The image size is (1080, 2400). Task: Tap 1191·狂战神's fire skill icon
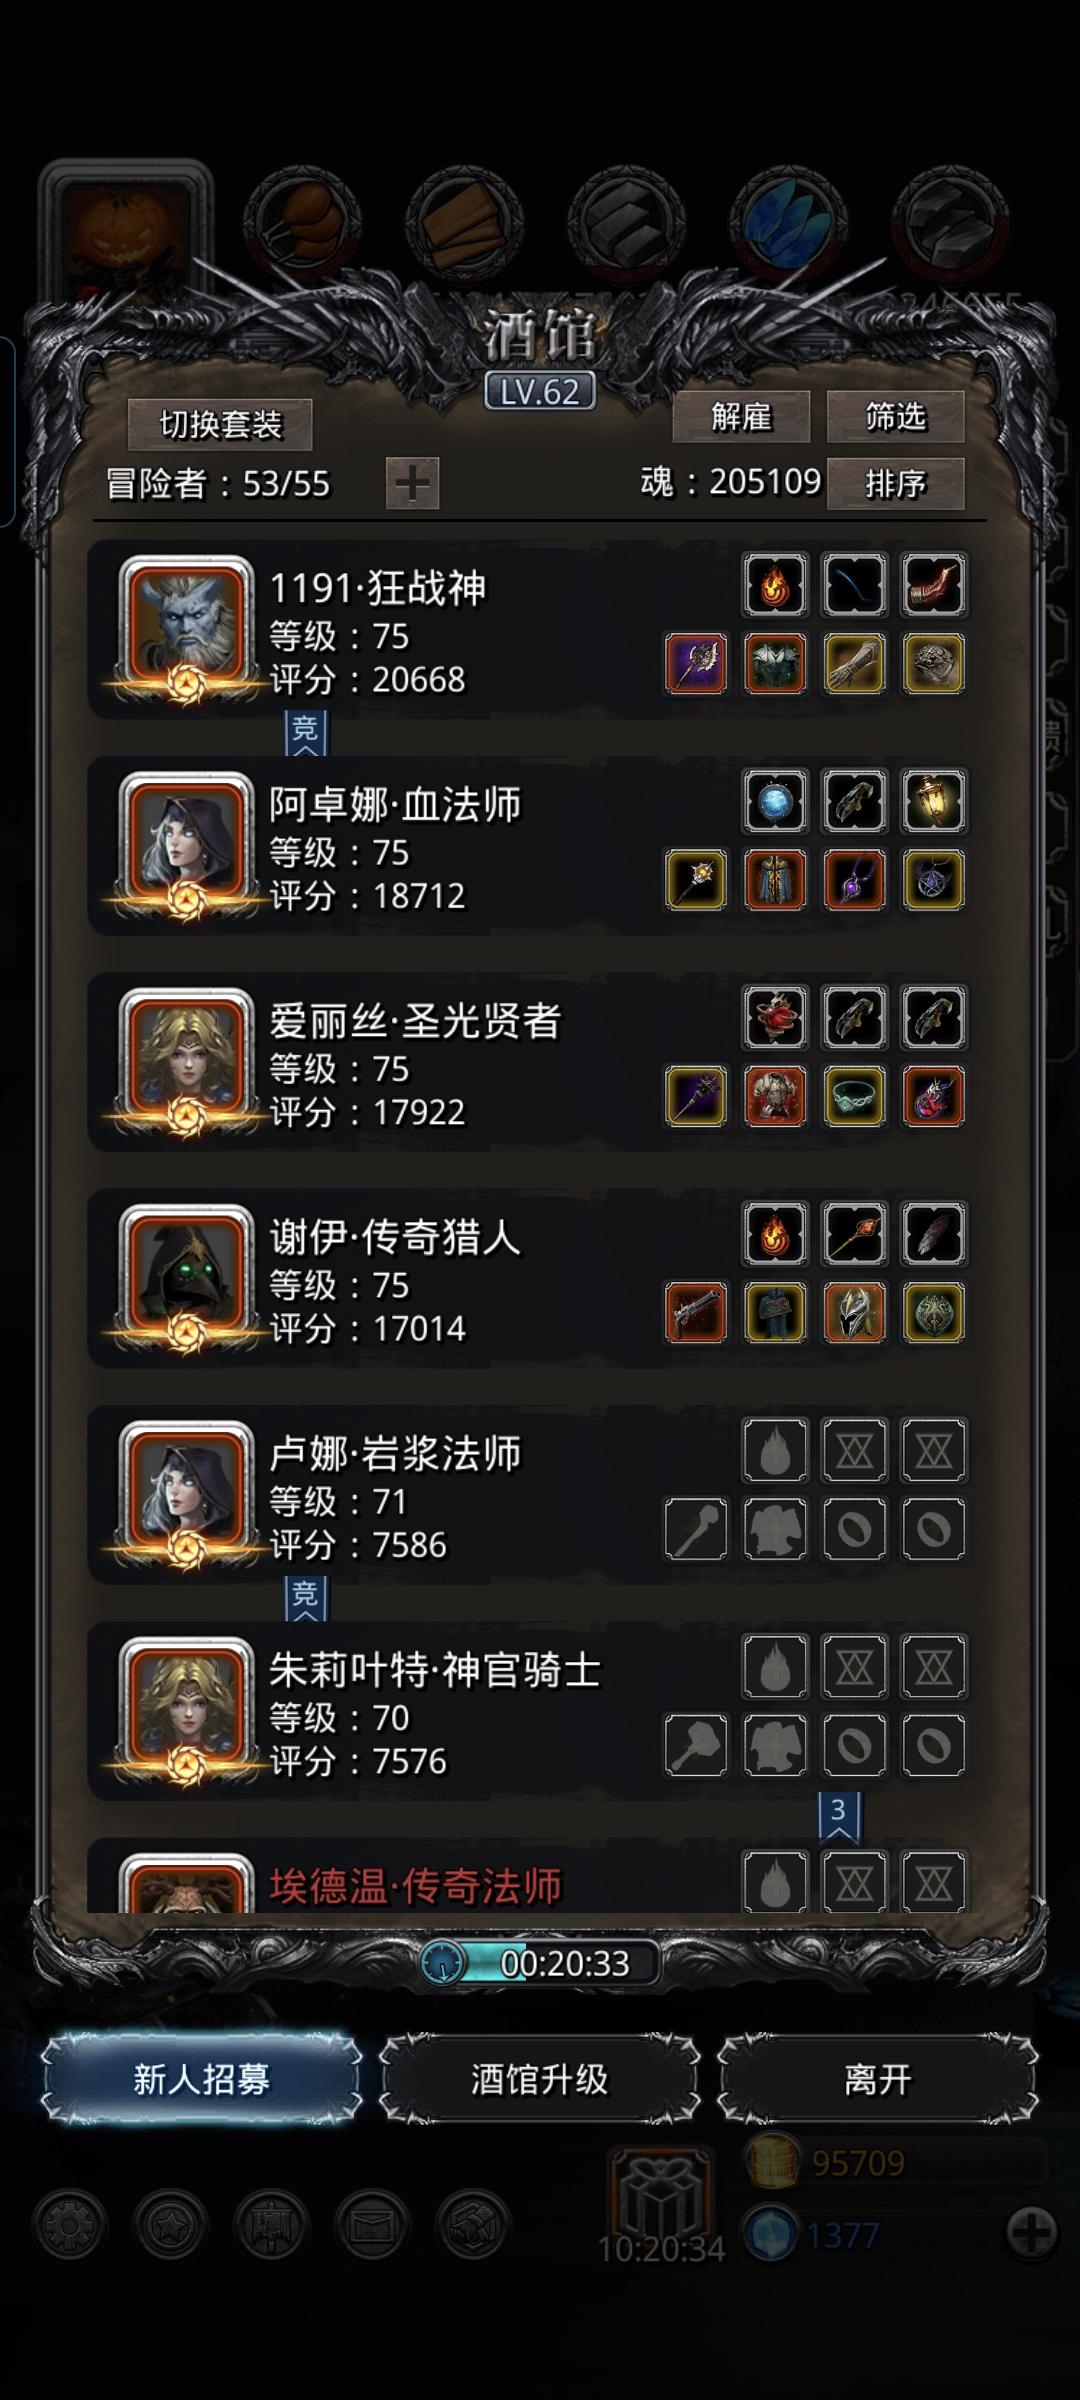[x=775, y=585]
